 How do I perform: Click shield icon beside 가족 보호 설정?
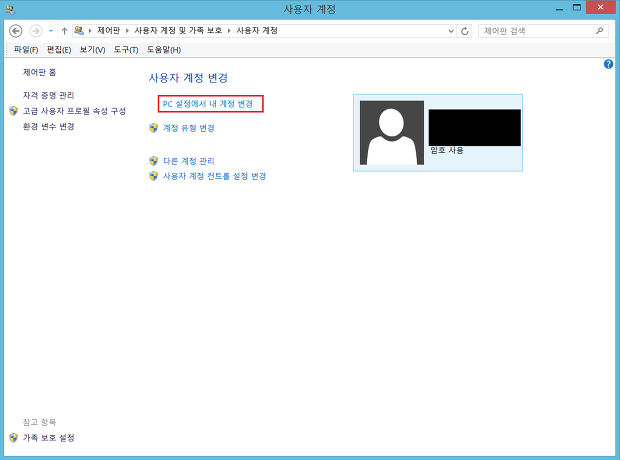click(13, 437)
